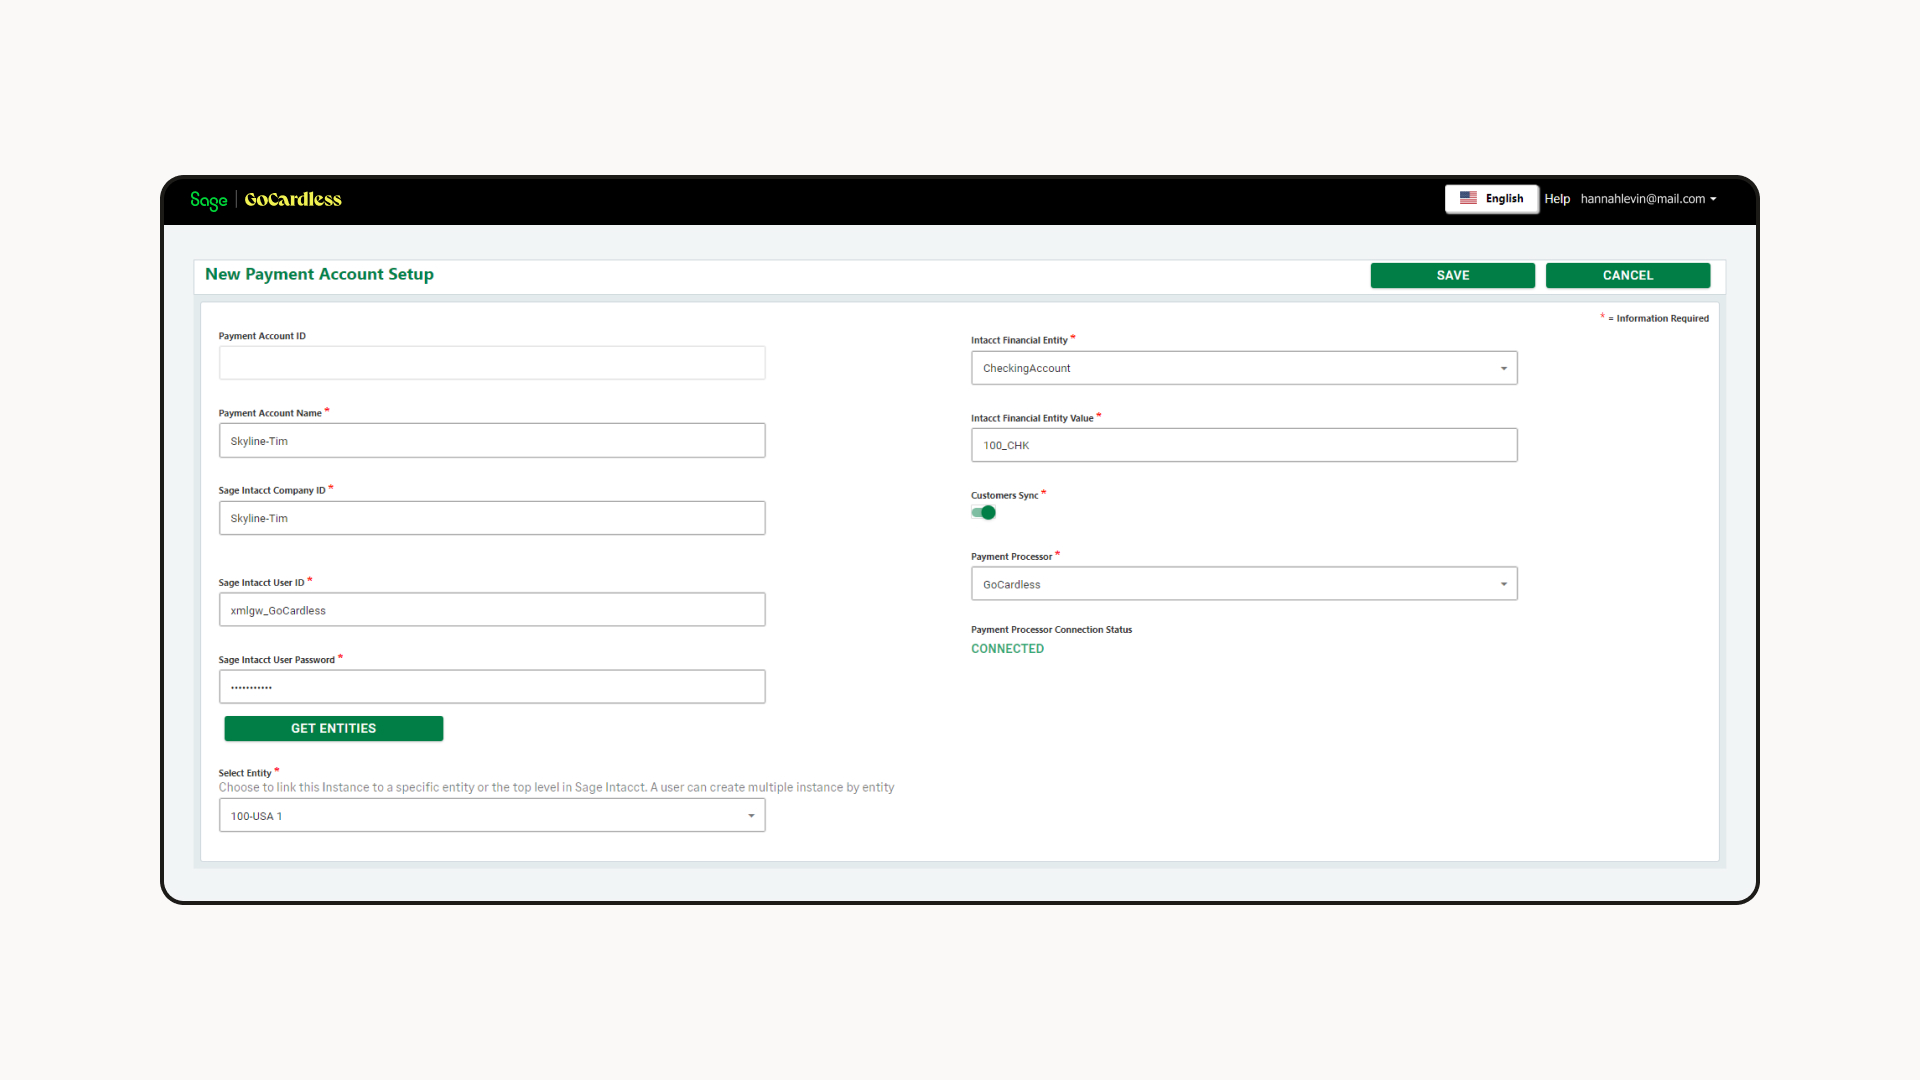1920x1080 pixels.
Task: Click the English language selector
Action: click(x=1503, y=199)
